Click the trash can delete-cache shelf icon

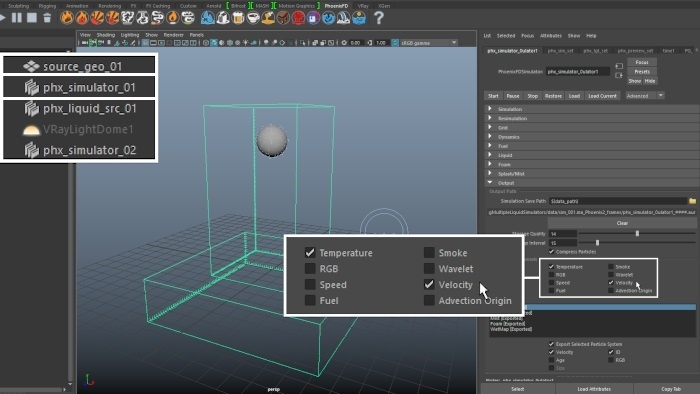47,18
